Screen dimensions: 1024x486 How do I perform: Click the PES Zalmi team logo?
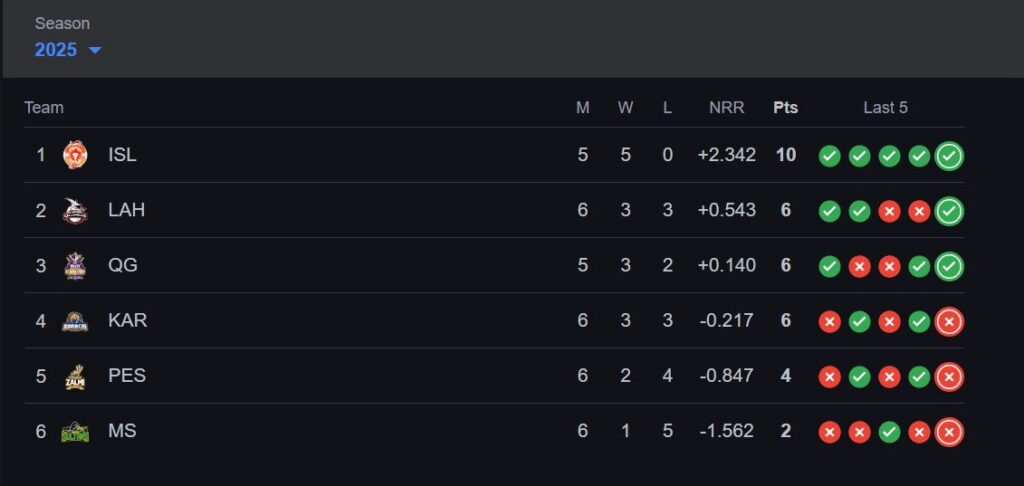coord(75,376)
